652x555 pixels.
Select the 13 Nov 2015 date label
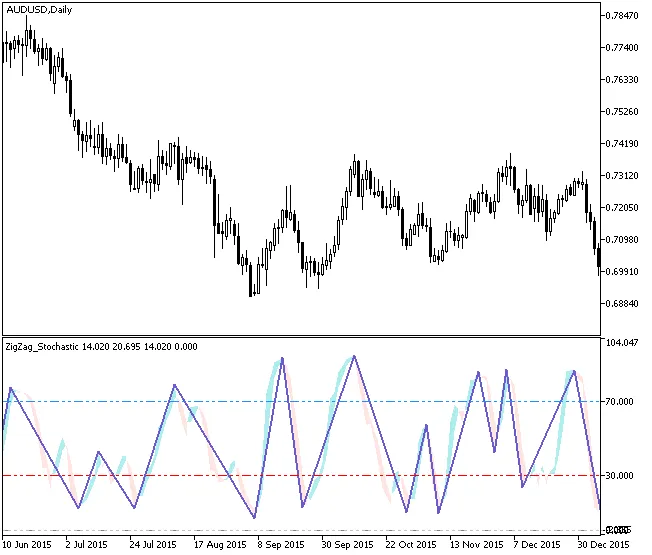tap(474, 545)
